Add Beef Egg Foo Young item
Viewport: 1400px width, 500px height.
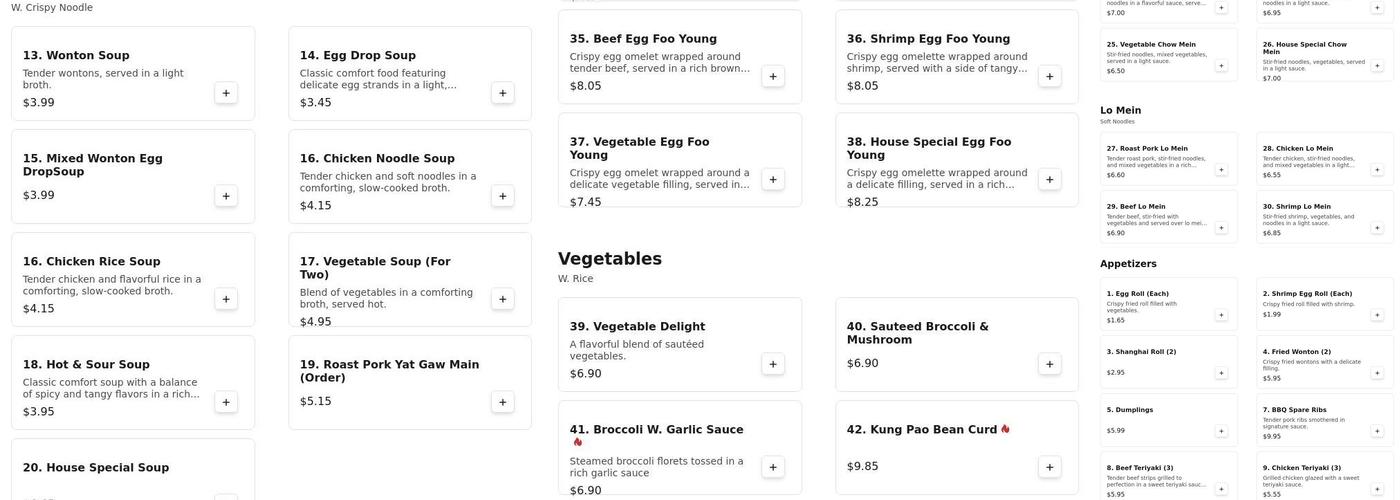(x=773, y=76)
